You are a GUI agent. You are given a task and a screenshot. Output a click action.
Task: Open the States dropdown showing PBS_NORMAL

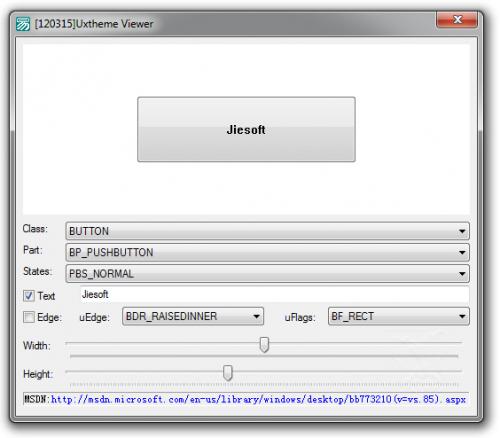pos(267,274)
